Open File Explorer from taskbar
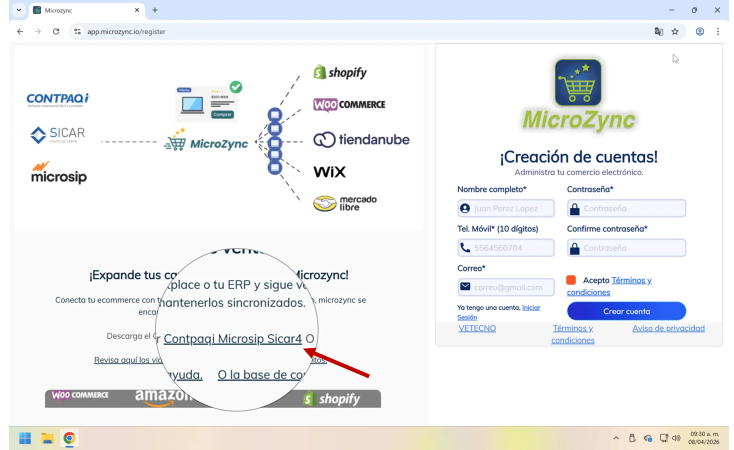Screen dimensions: 734x450 pyautogui.click(x=47, y=438)
